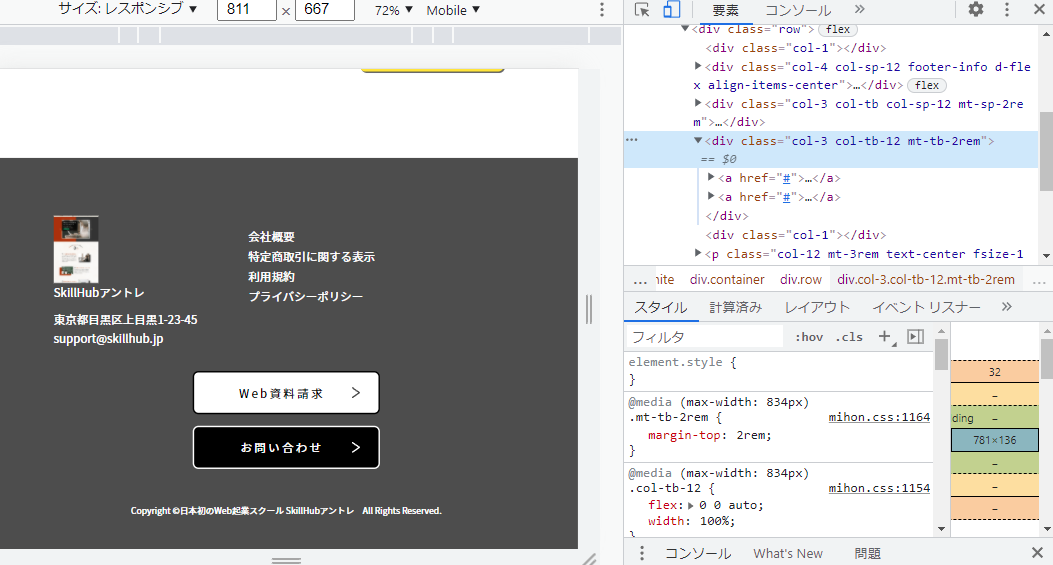Select div.col-3.col-tb-12.mt-tb-2rem breadcrumb

tap(925, 279)
